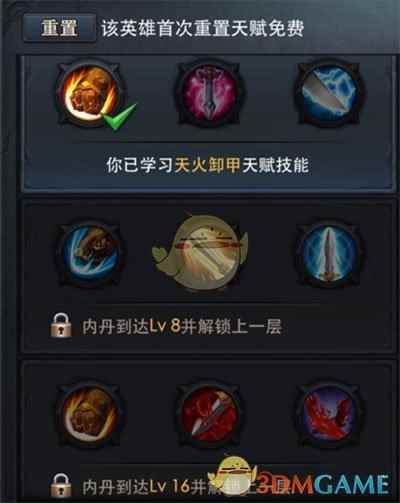Click the 你已学习天火卸甲天赋技能 status message
400x503 pixels.
pyautogui.click(x=207, y=165)
